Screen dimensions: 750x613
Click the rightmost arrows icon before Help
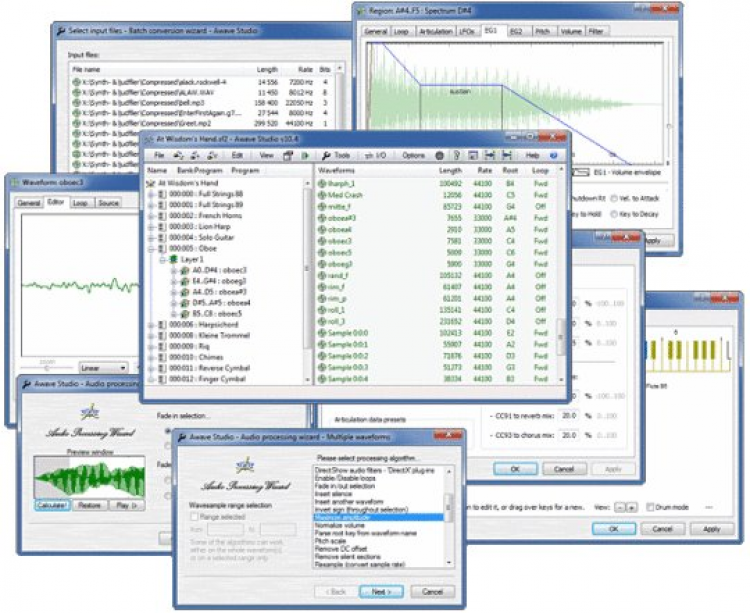507,155
